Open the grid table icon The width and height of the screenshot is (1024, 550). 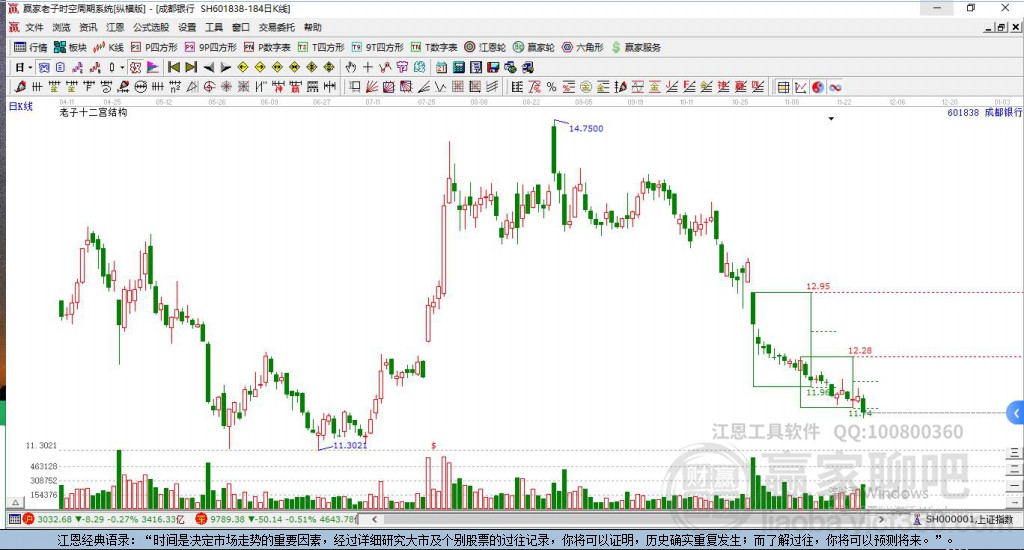784,87
